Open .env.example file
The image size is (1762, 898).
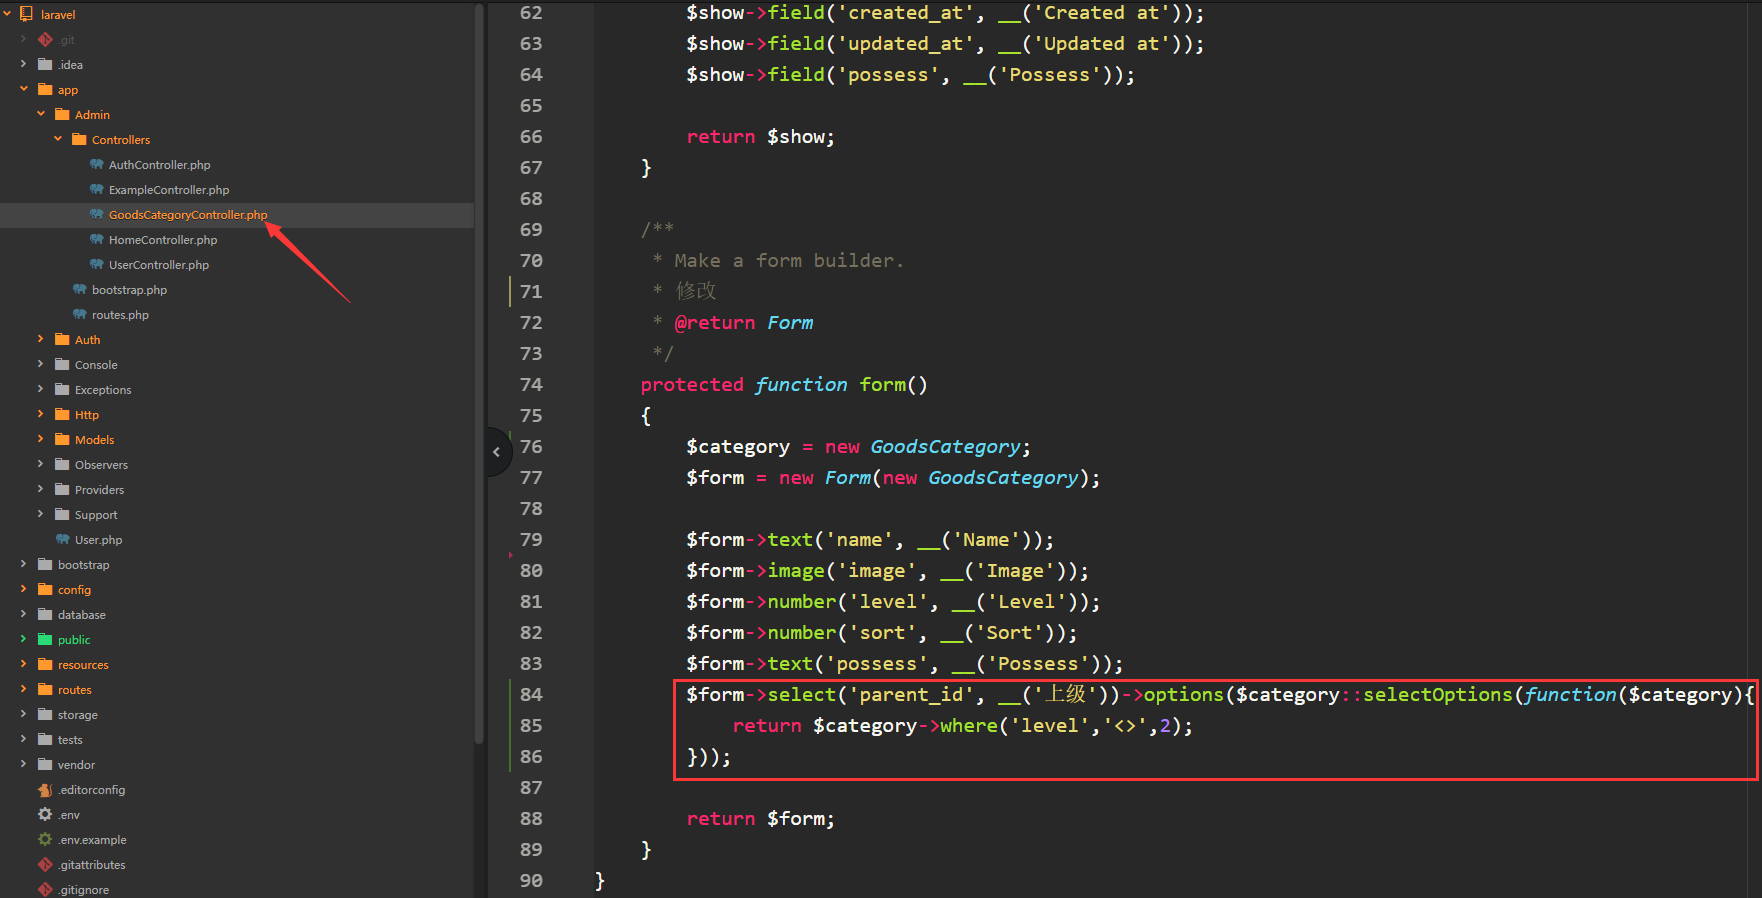(92, 840)
